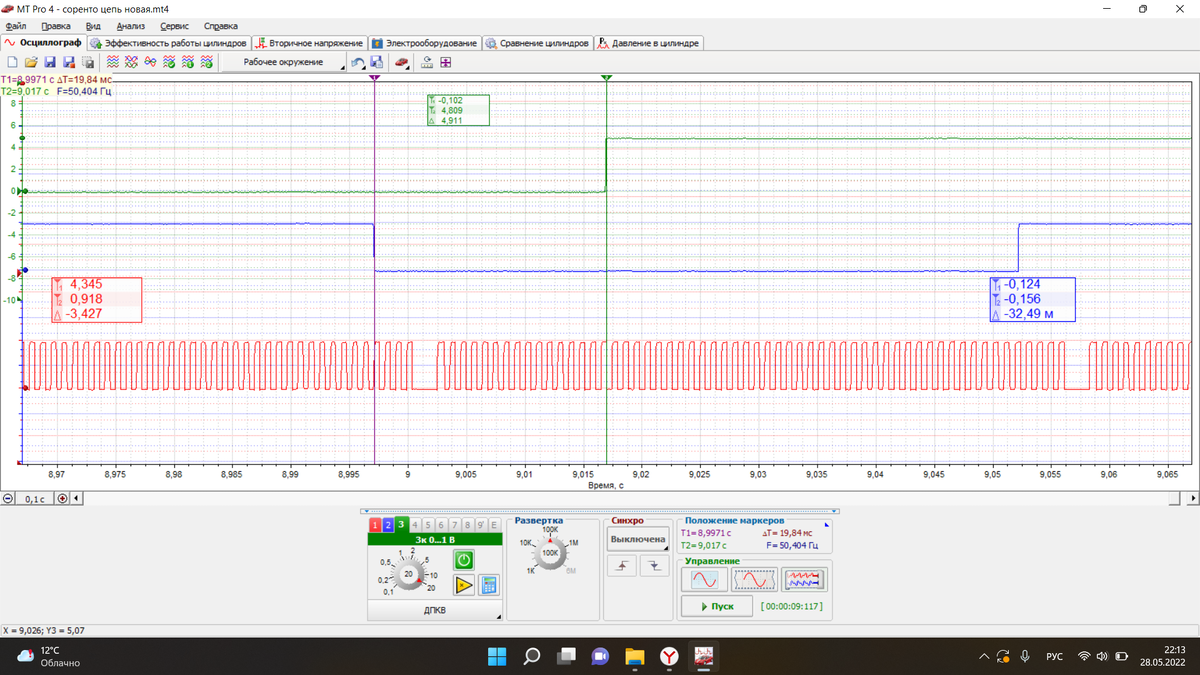Open taskbar Search magnifier
Image resolution: width=1200 pixels, height=675 pixels.
pyautogui.click(x=531, y=656)
